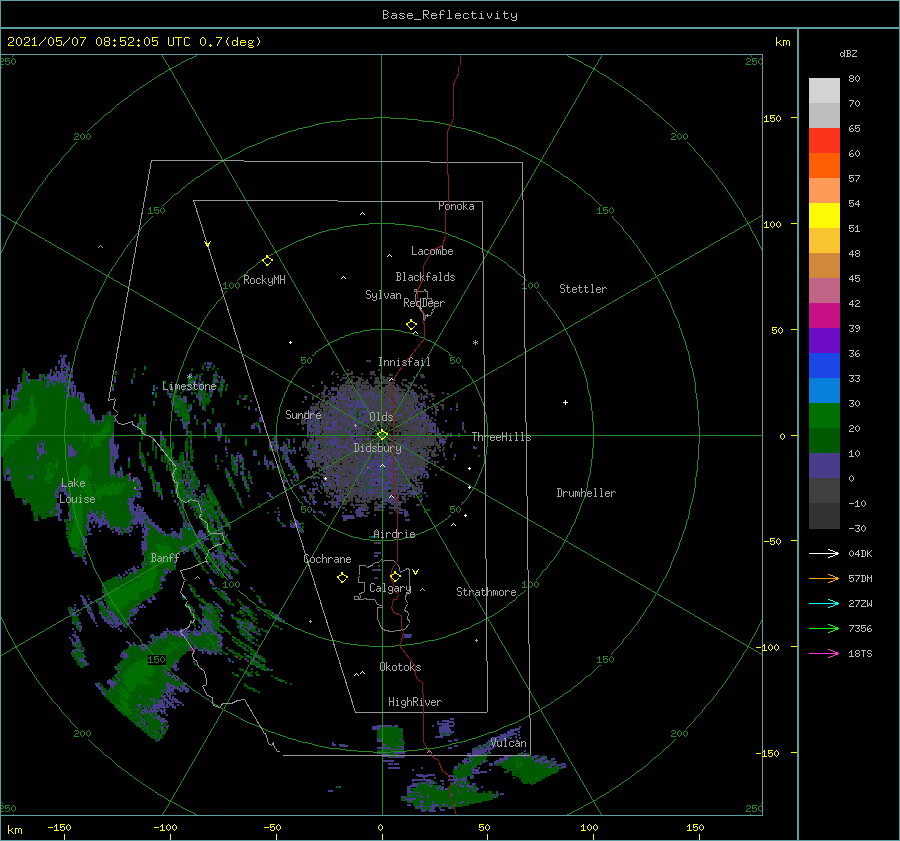Click the HighRiver town label
Viewport: 900px width, 841px height.
(x=415, y=702)
